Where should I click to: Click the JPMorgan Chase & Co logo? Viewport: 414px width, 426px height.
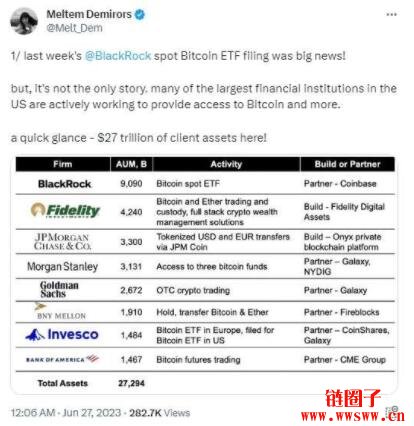62,242
